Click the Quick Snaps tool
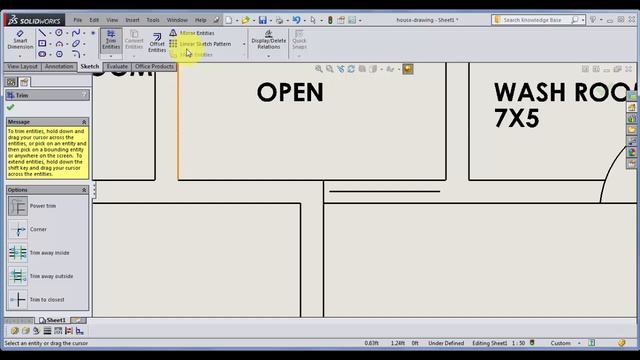The width and height of the screenshot is (640, 360). coord(299,40)
